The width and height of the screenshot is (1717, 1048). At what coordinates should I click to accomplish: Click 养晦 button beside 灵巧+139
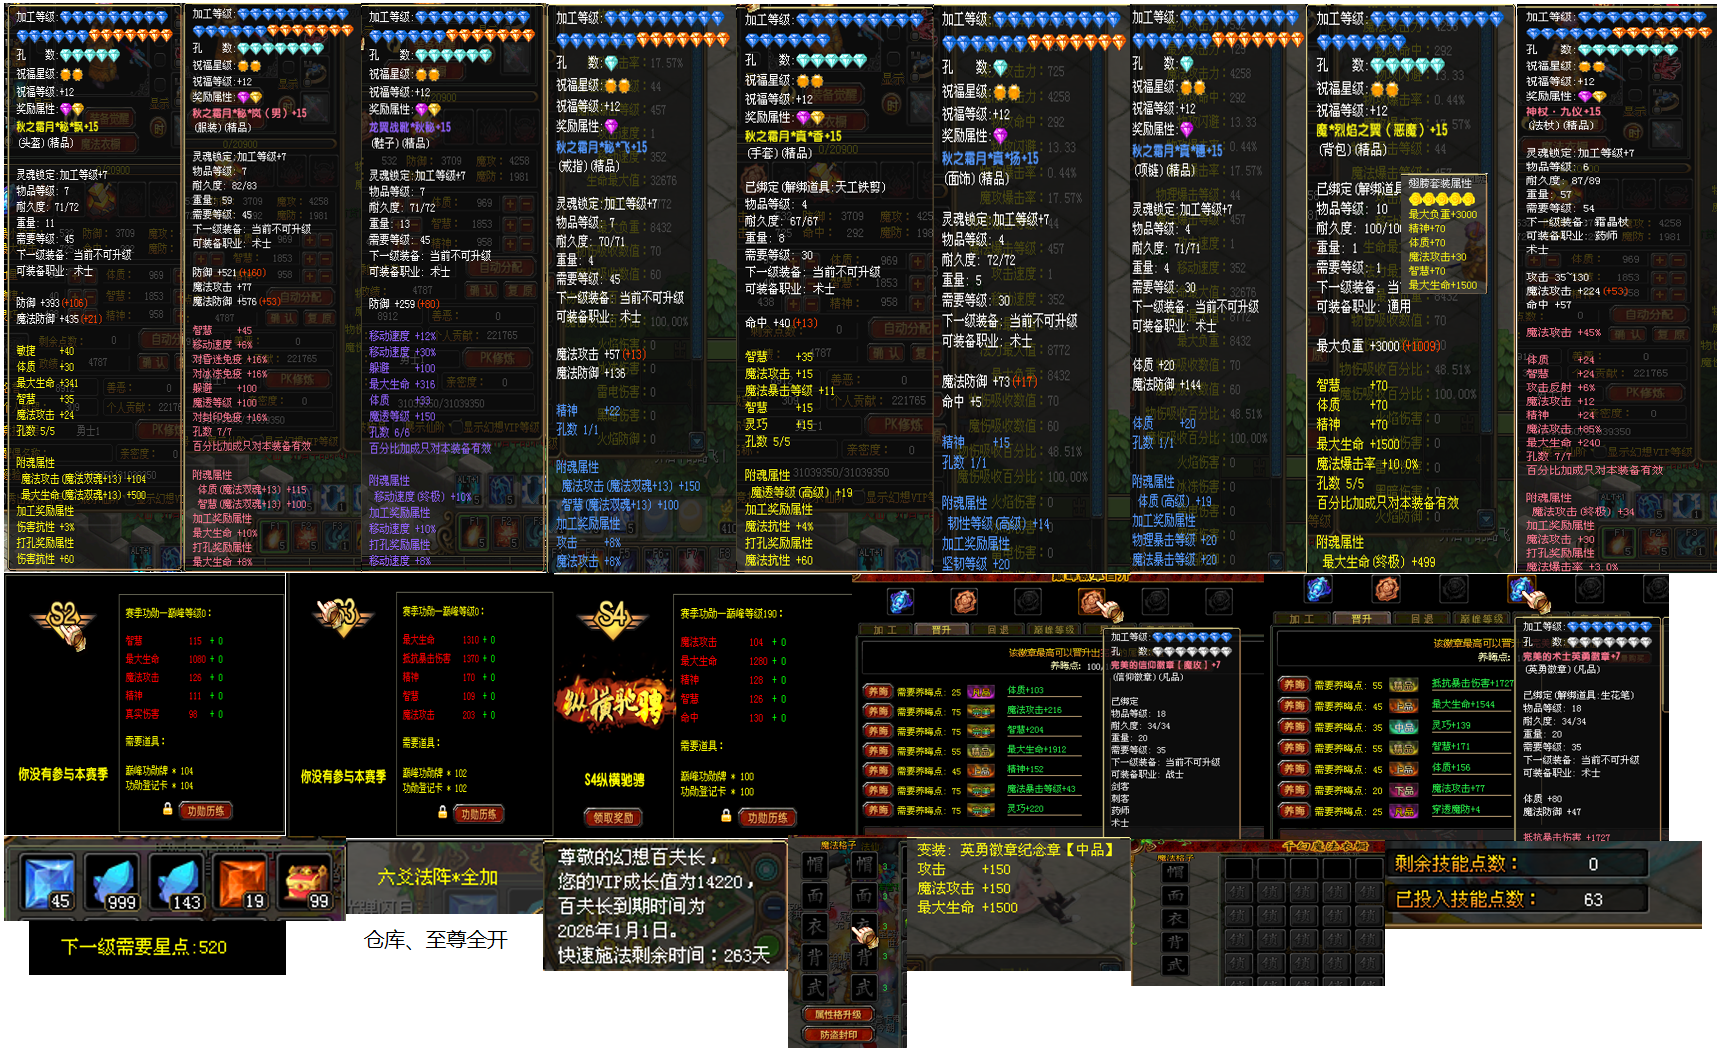[1294, 727]
